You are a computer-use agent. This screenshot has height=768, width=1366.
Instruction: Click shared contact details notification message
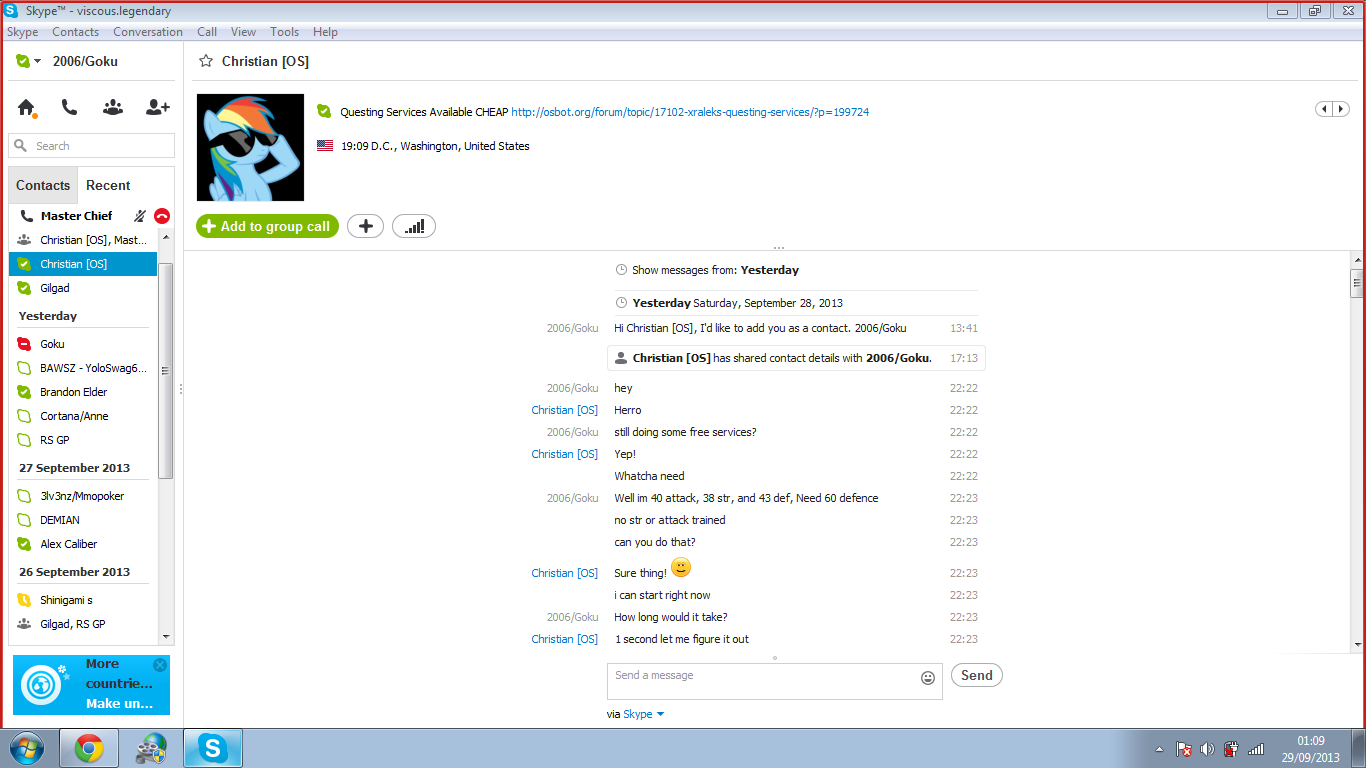796,358
